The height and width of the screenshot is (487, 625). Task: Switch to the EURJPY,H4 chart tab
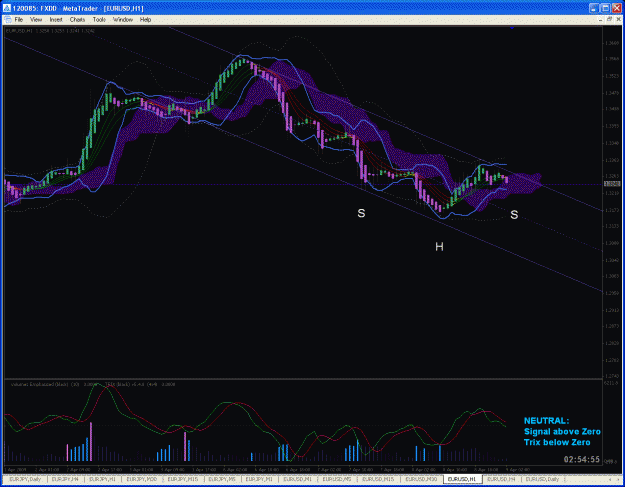pos(65,479)
